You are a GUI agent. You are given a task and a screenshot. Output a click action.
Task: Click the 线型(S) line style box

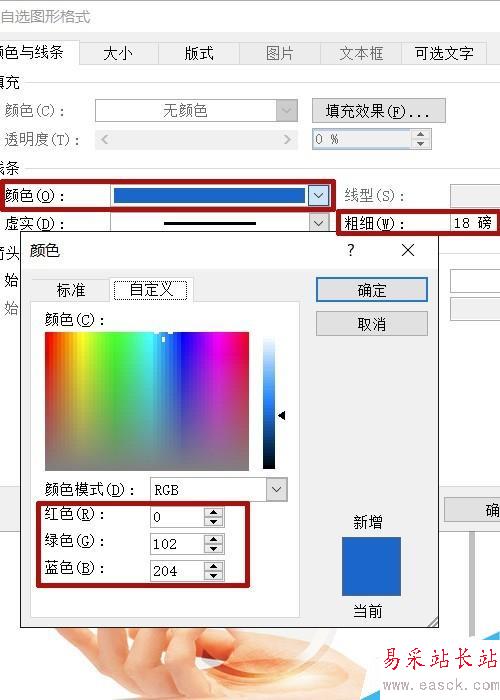[x=475, y=196]
